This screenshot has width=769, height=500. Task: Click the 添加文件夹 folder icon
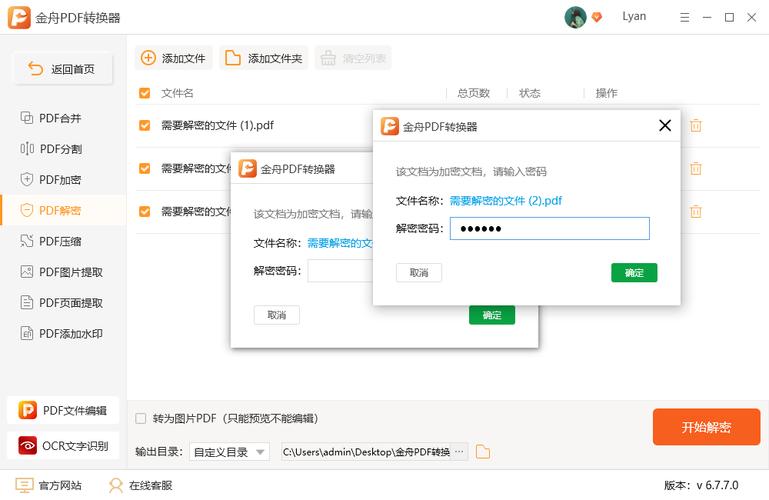click(x=232, y=58)
